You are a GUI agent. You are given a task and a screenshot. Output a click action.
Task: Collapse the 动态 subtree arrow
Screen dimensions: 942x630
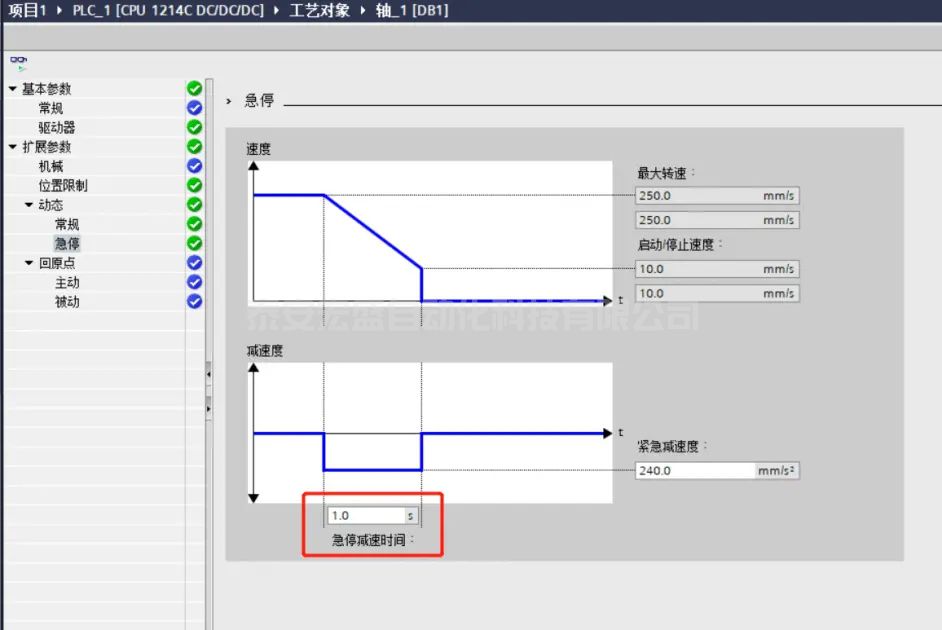[x=29, y=205]
